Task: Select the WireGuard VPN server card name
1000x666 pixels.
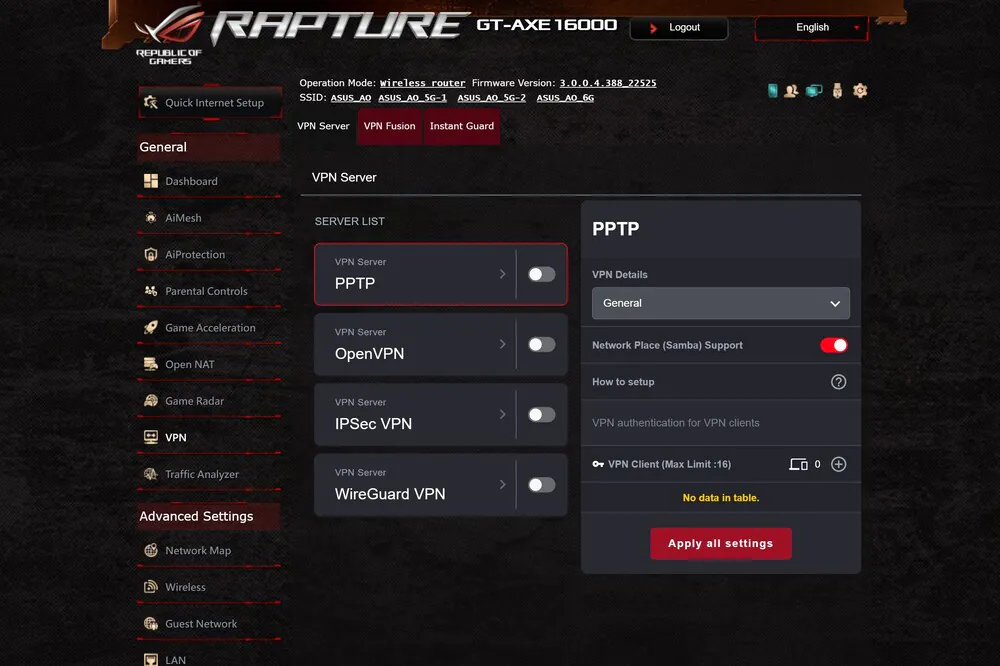Action: point(390,494)
